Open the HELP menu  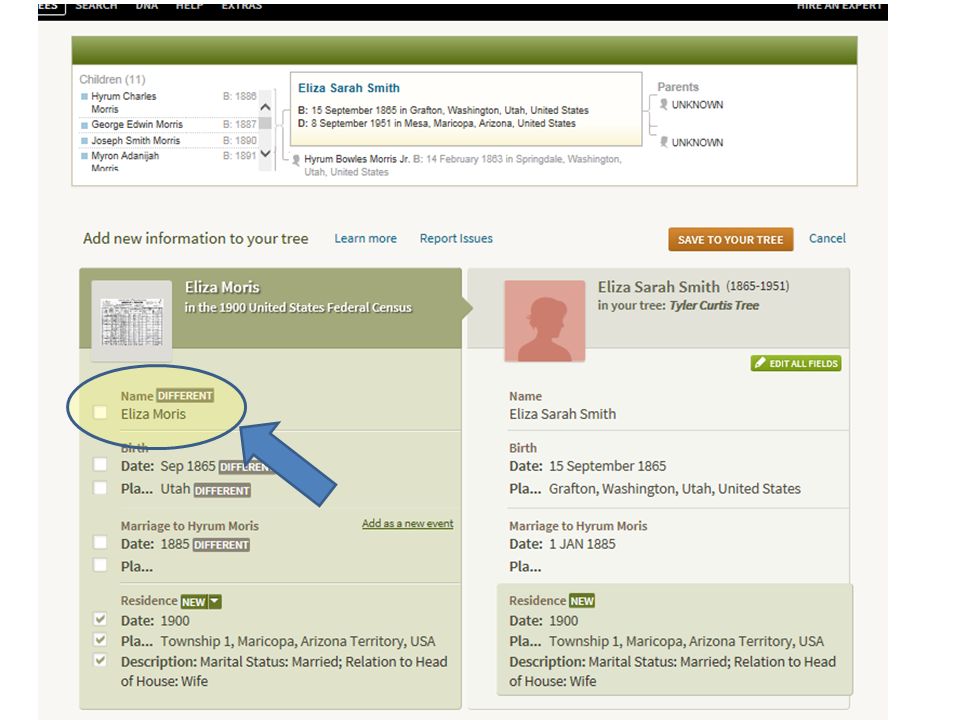coord(189,6)
